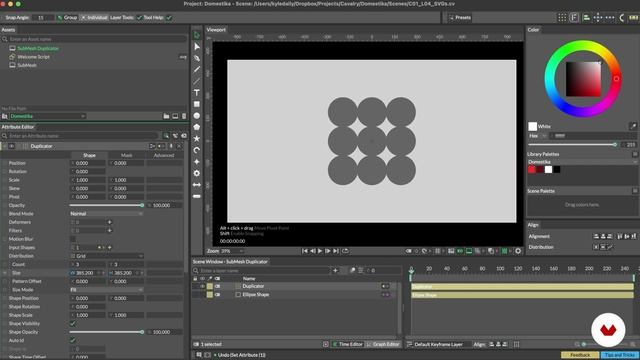The height and width of the screenshot is (360, 640).
Task: Open Presets menu in top bar
Action: [460, 18]
